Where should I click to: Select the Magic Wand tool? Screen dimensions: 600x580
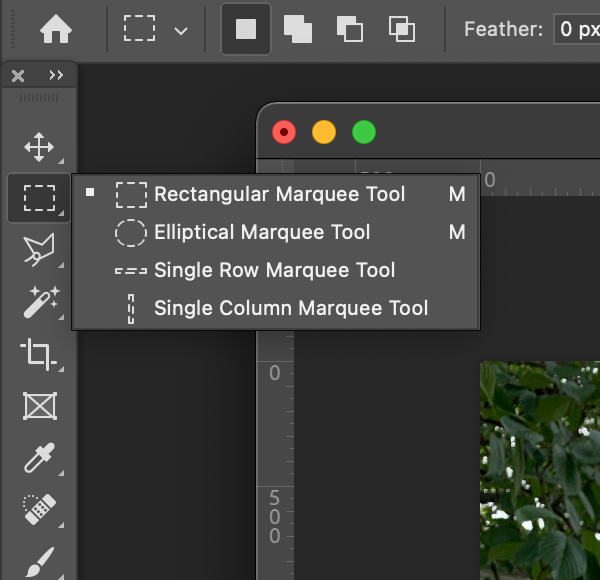pyautogui.click(x=41, y=302)
